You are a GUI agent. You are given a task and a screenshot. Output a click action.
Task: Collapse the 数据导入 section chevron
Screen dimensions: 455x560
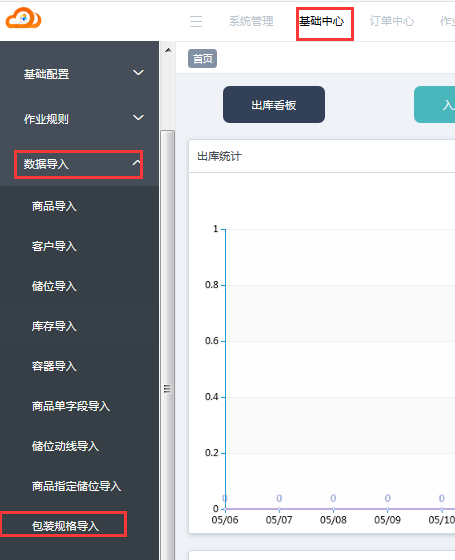tap(137, 163)
